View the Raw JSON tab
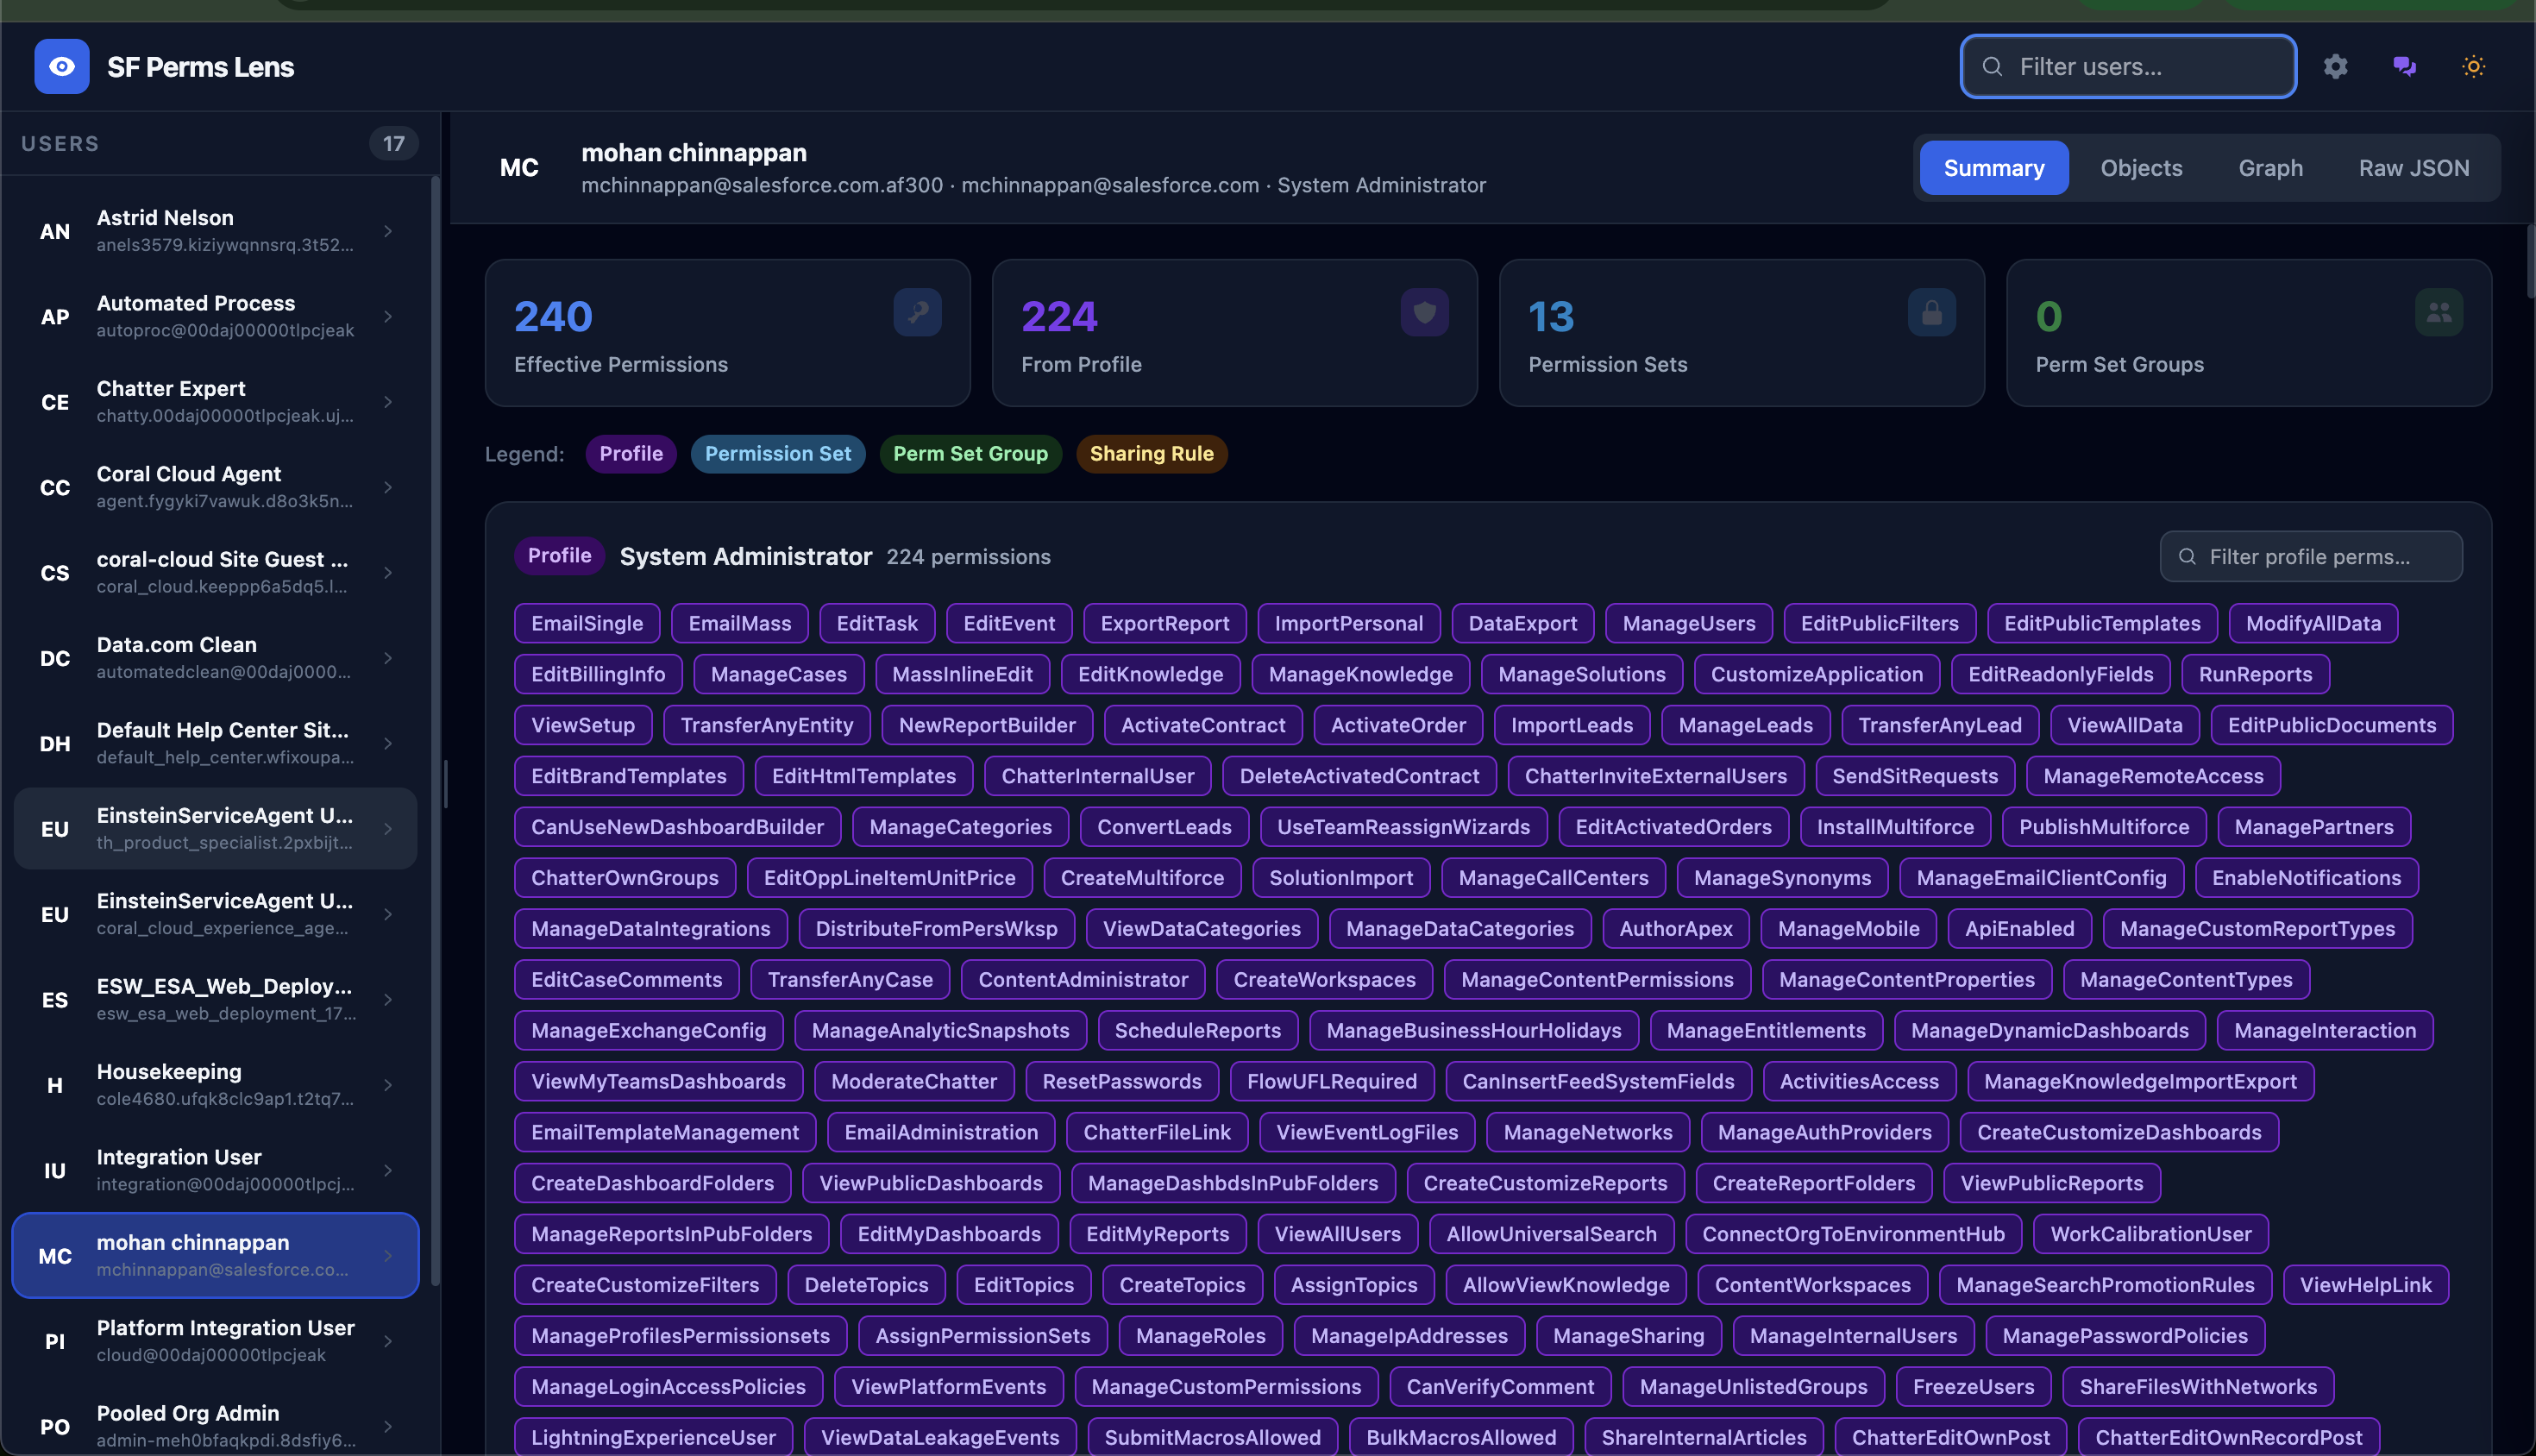This screenshot has height=1456, width=2536. [2414, 168]
